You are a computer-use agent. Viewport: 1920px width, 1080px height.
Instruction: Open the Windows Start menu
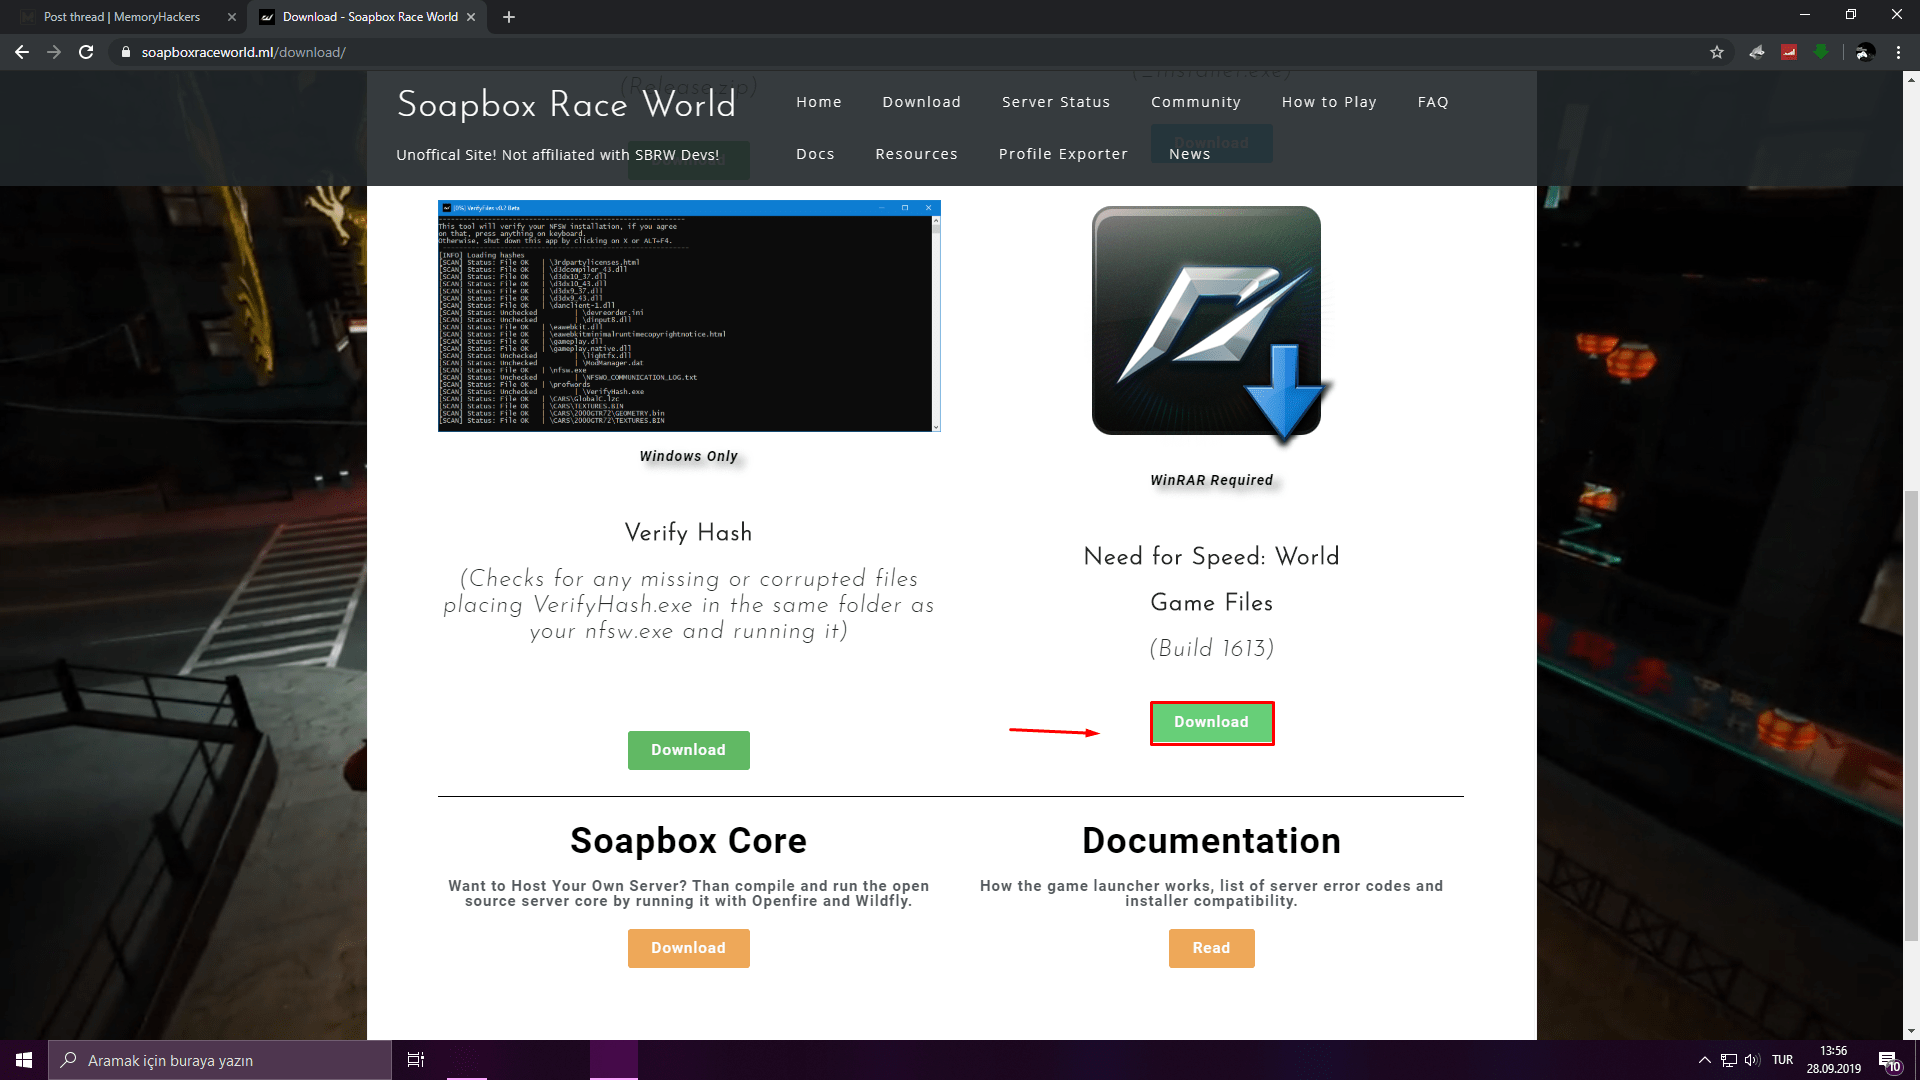[24, 1060]
